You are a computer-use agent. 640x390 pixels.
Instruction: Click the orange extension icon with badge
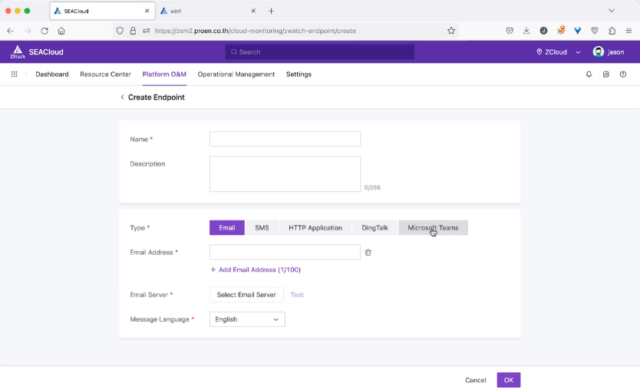[x=561, y=30]
